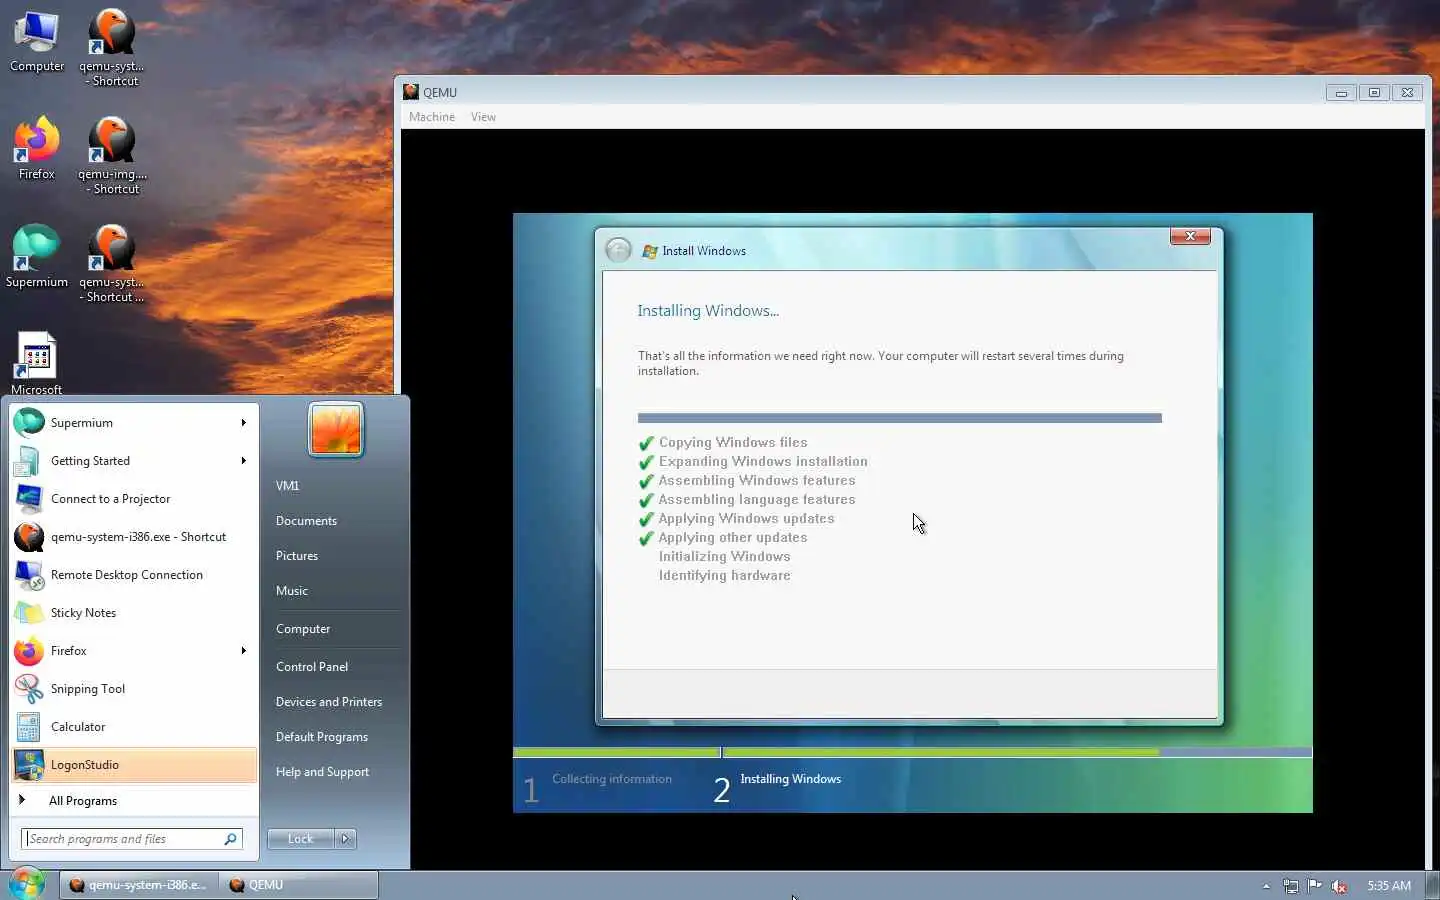Open Help and Support
Viewport: 1440px width, 900px height.
(x=322, y=772)
